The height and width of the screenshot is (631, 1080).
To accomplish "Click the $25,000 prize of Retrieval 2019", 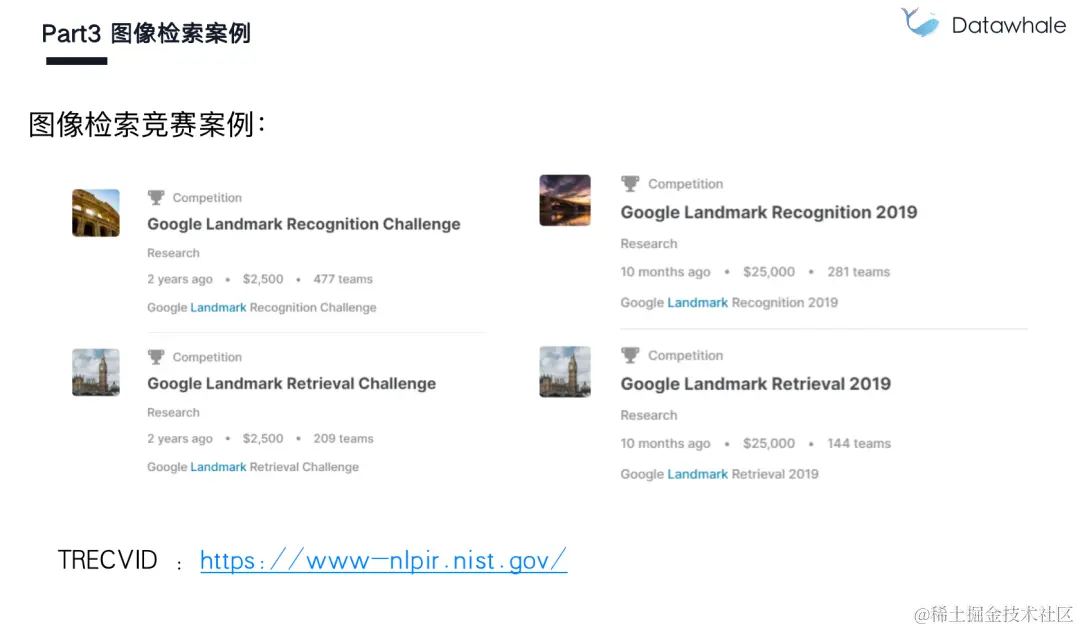I will click(x=769, y=444).
